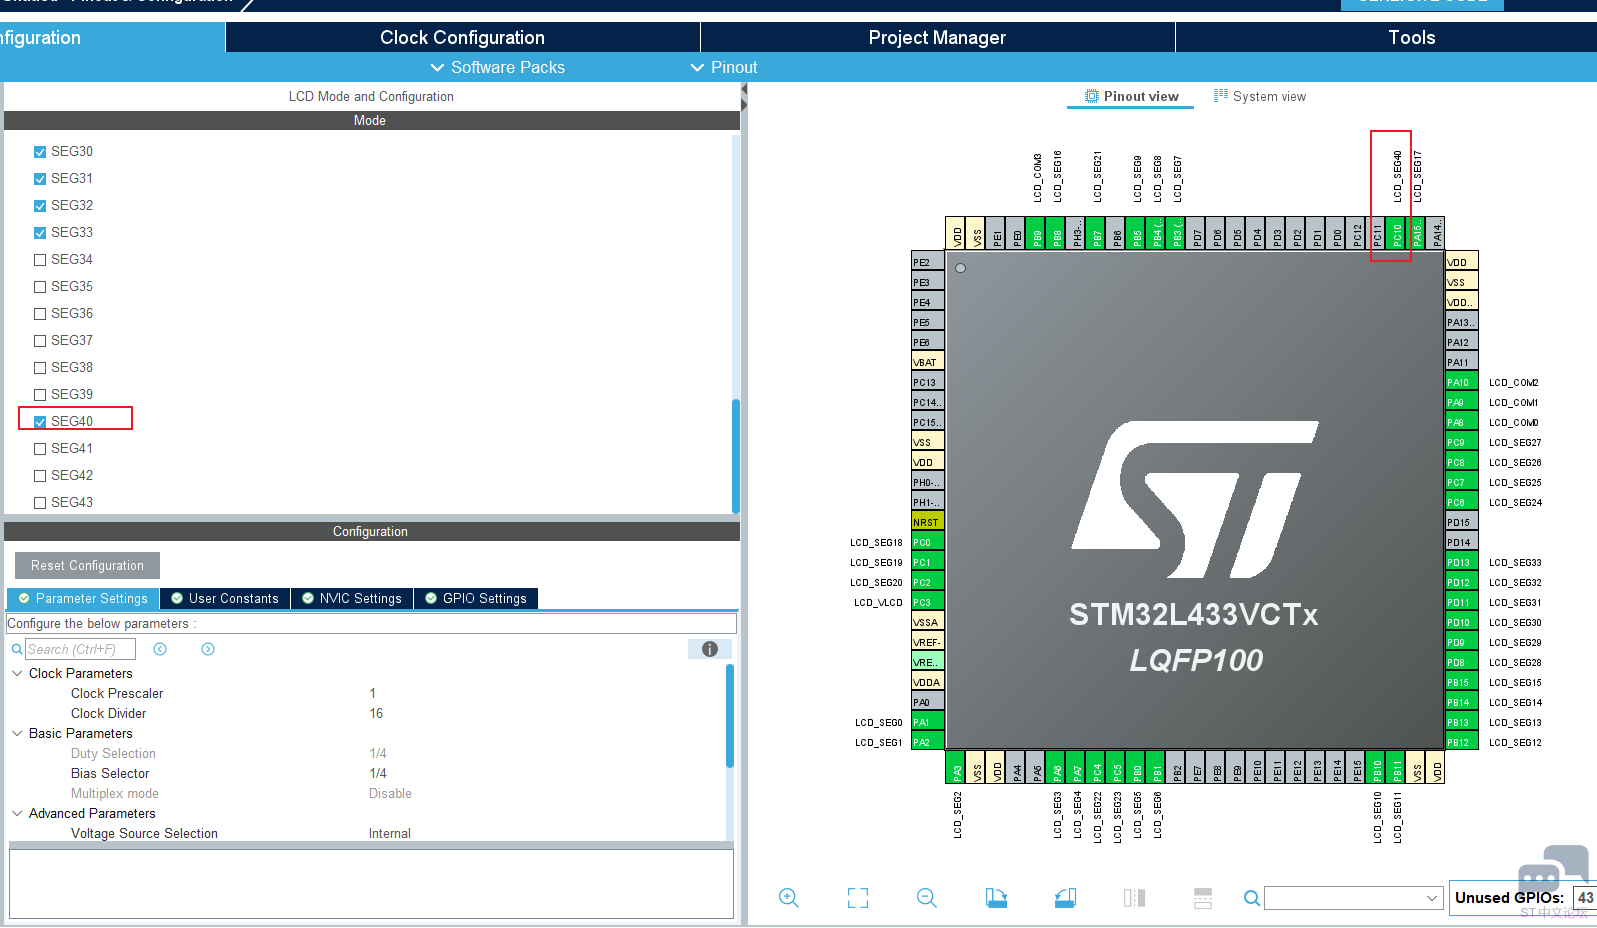Click the PE2 pin on the chip
The height and width of the screenshot is (928, 1597).
[x=927, y=262]
